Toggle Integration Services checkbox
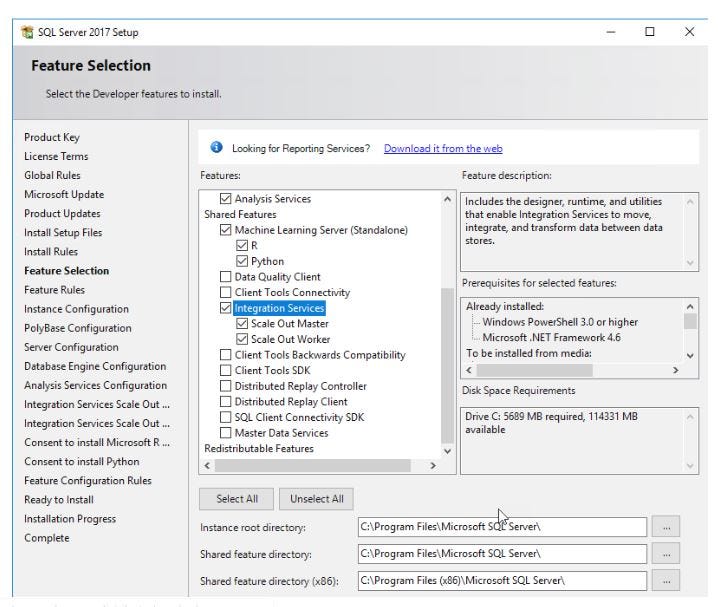The height and width of the screenshot is (607, 718). coord(225,308)
